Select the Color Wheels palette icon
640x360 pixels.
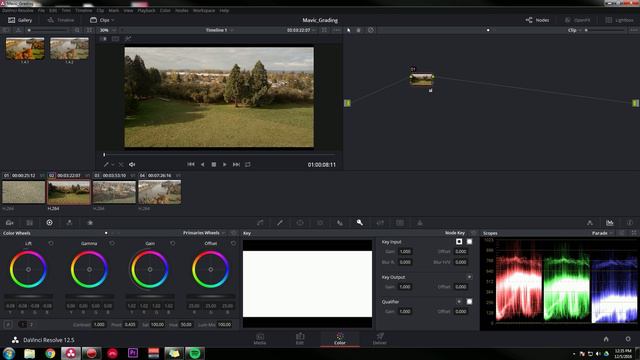coord(49,223)
